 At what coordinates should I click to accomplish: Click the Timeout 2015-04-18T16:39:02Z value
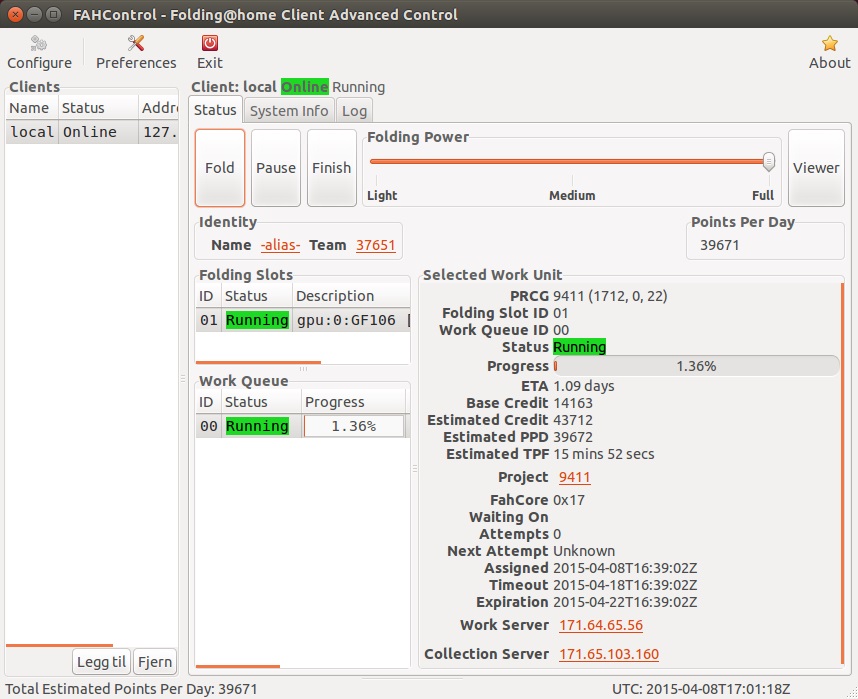(625, 585)
